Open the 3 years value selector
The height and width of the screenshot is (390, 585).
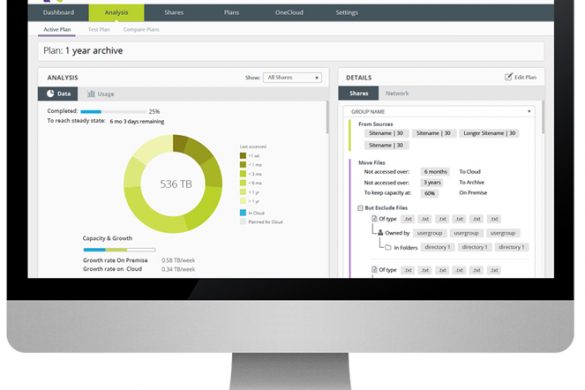click(x=432, y=182)
